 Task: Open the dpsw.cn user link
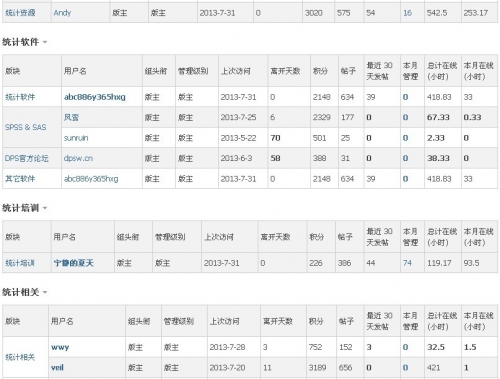pos(78,158)
